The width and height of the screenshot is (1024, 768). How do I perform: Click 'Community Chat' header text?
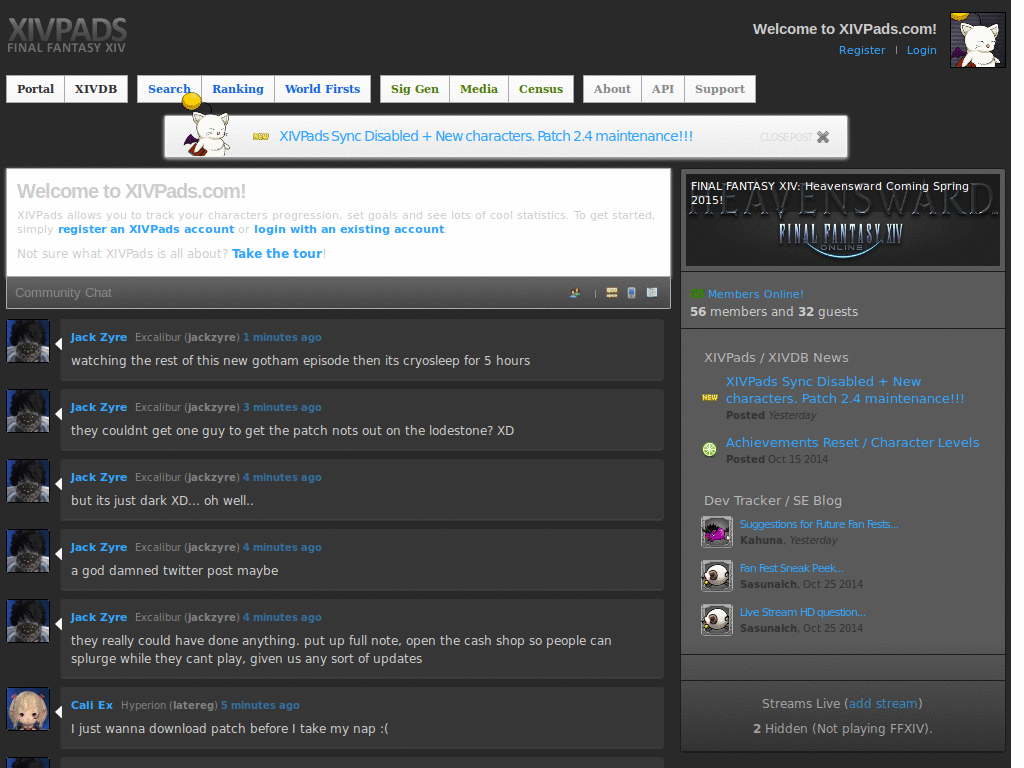(63, 293)
